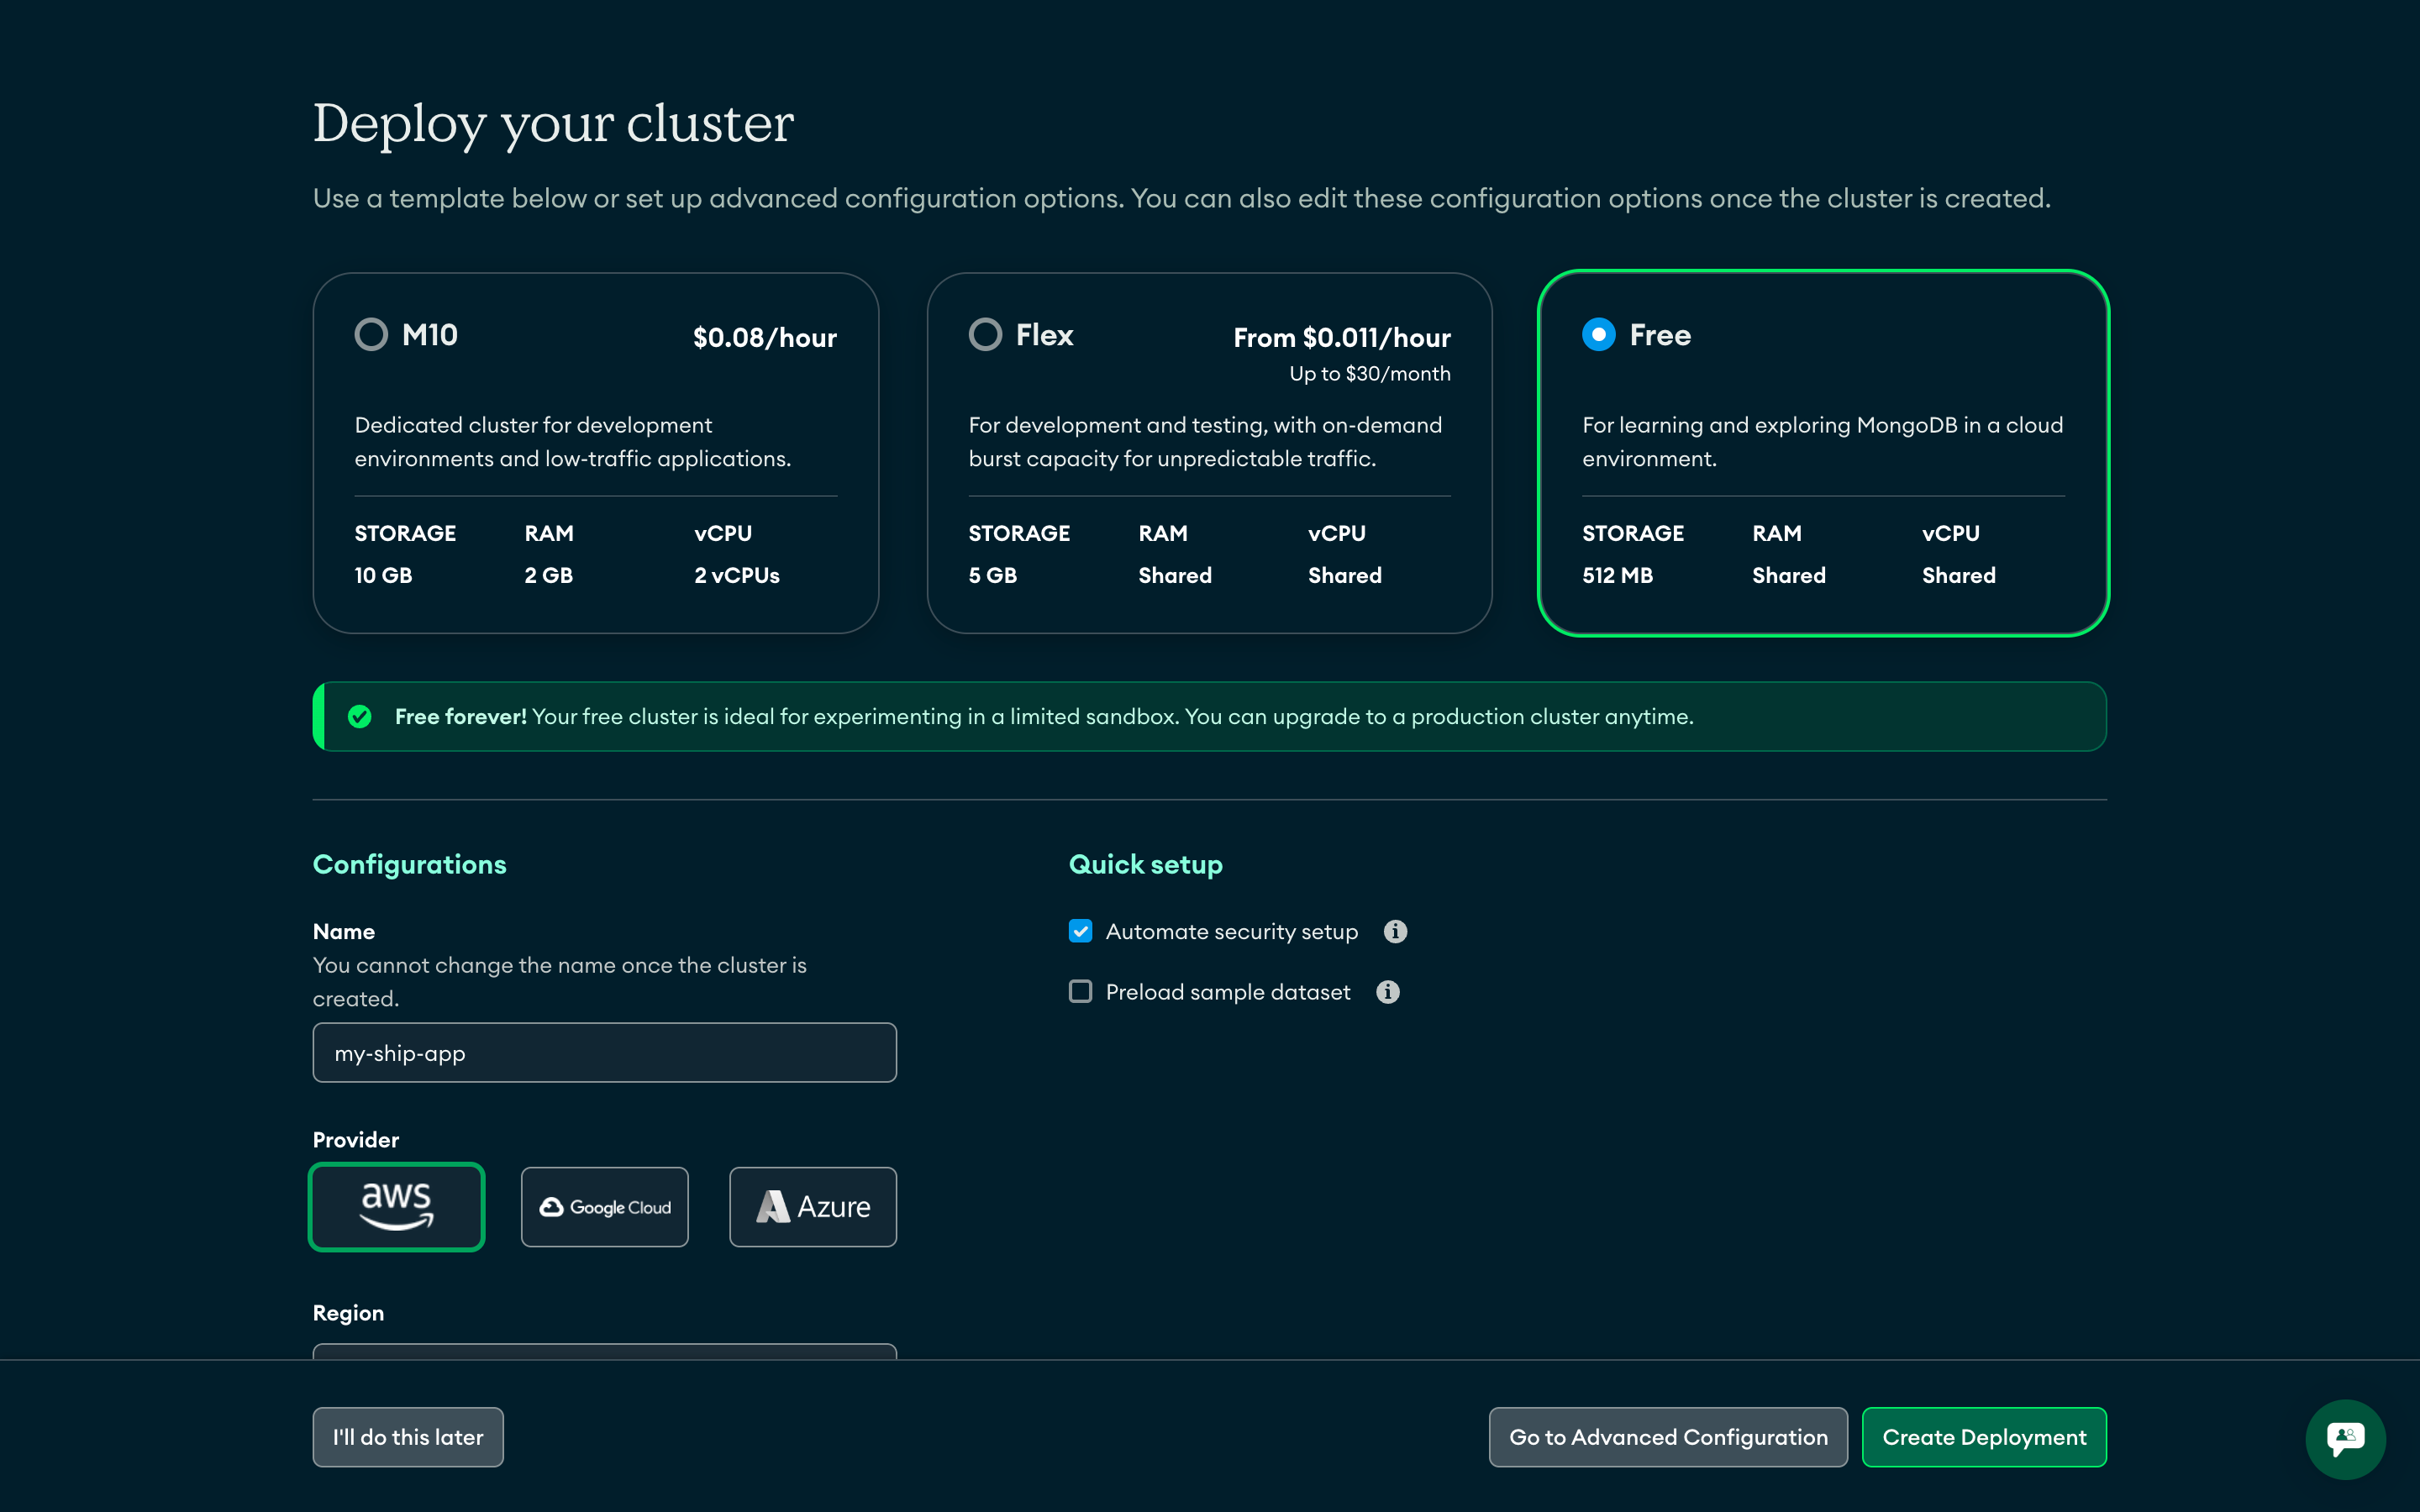Click the my-ship-app name field

coord(603,1052)
